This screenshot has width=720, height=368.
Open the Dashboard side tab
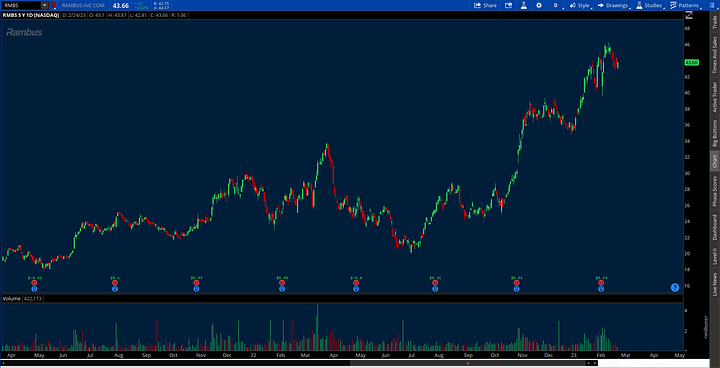[714, 227]
